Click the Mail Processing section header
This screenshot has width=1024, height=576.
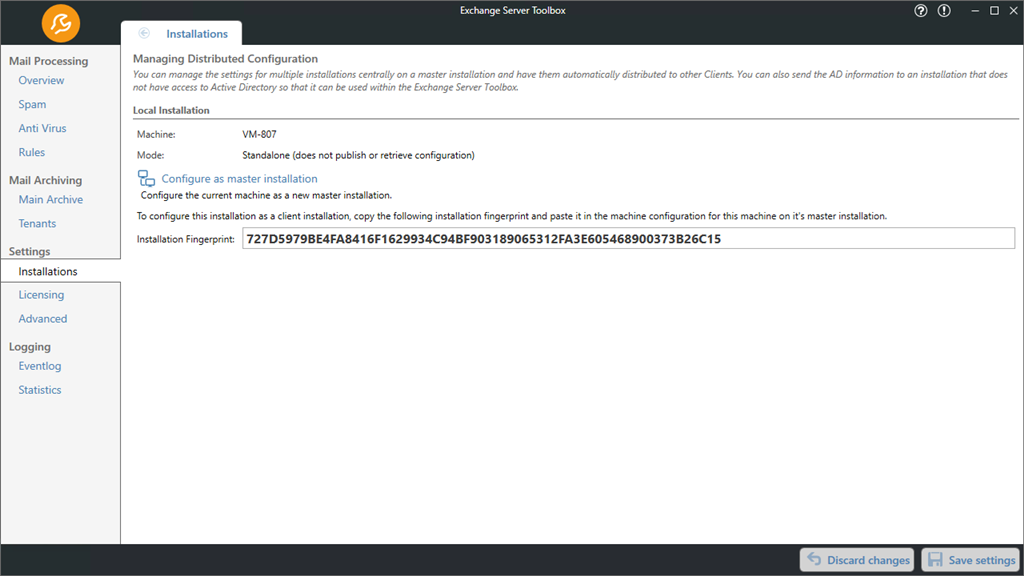pyautogui.click(x=48, y=61)
